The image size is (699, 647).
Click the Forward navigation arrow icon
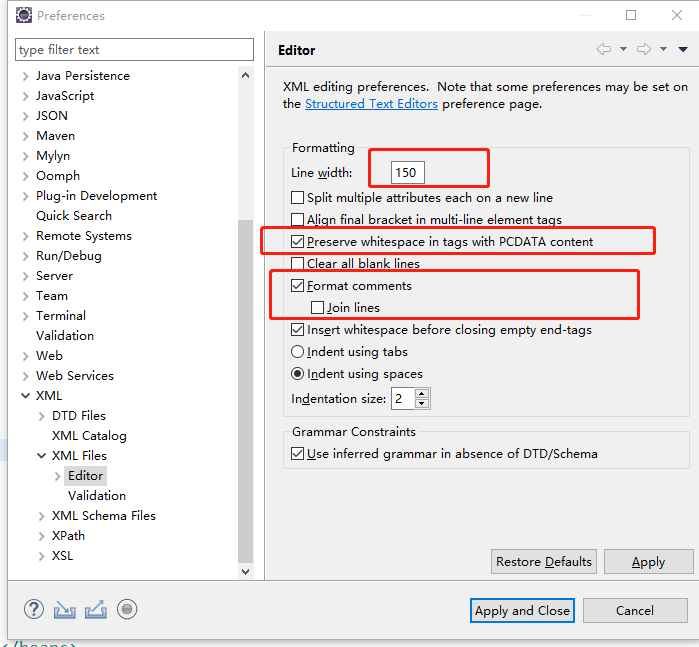(x=644, y=49)
